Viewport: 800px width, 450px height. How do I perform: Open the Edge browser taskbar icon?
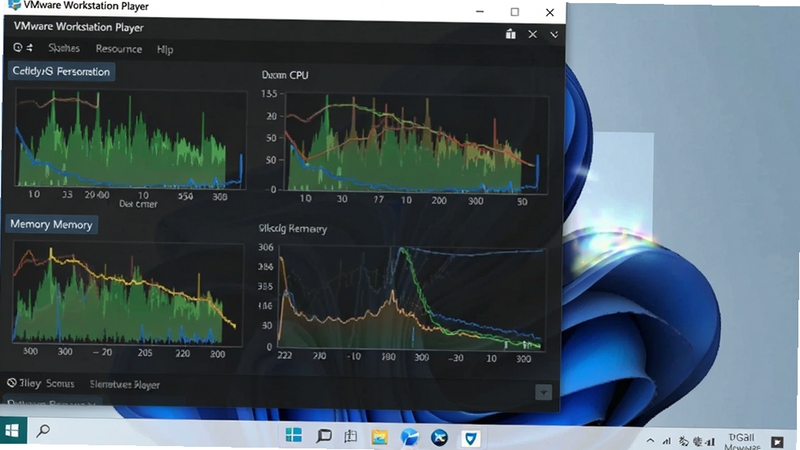(410, 437)
